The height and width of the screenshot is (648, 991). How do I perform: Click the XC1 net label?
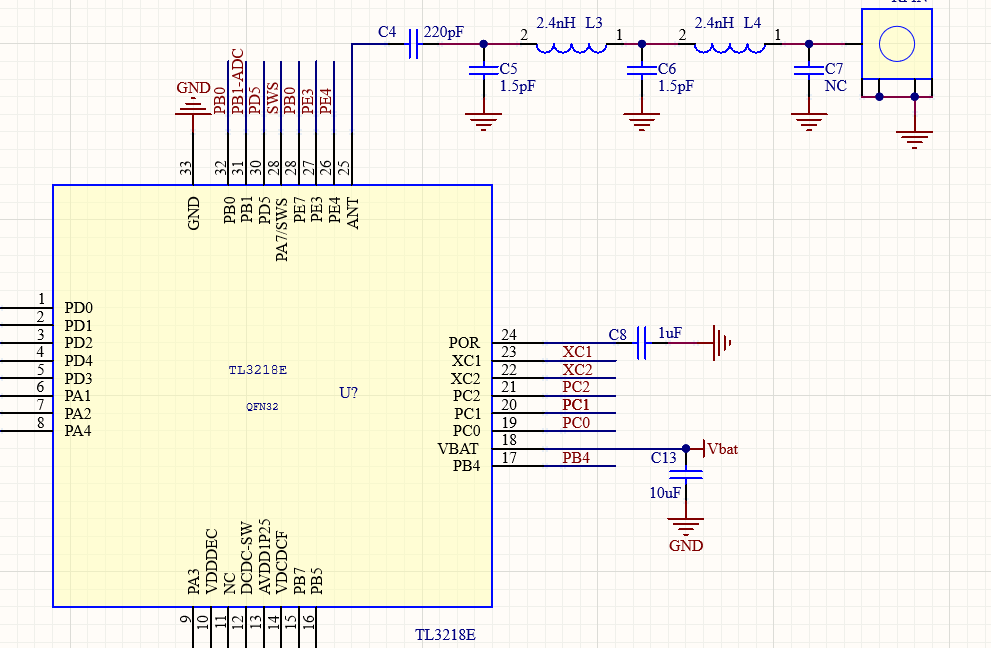[x=577, y=352]
